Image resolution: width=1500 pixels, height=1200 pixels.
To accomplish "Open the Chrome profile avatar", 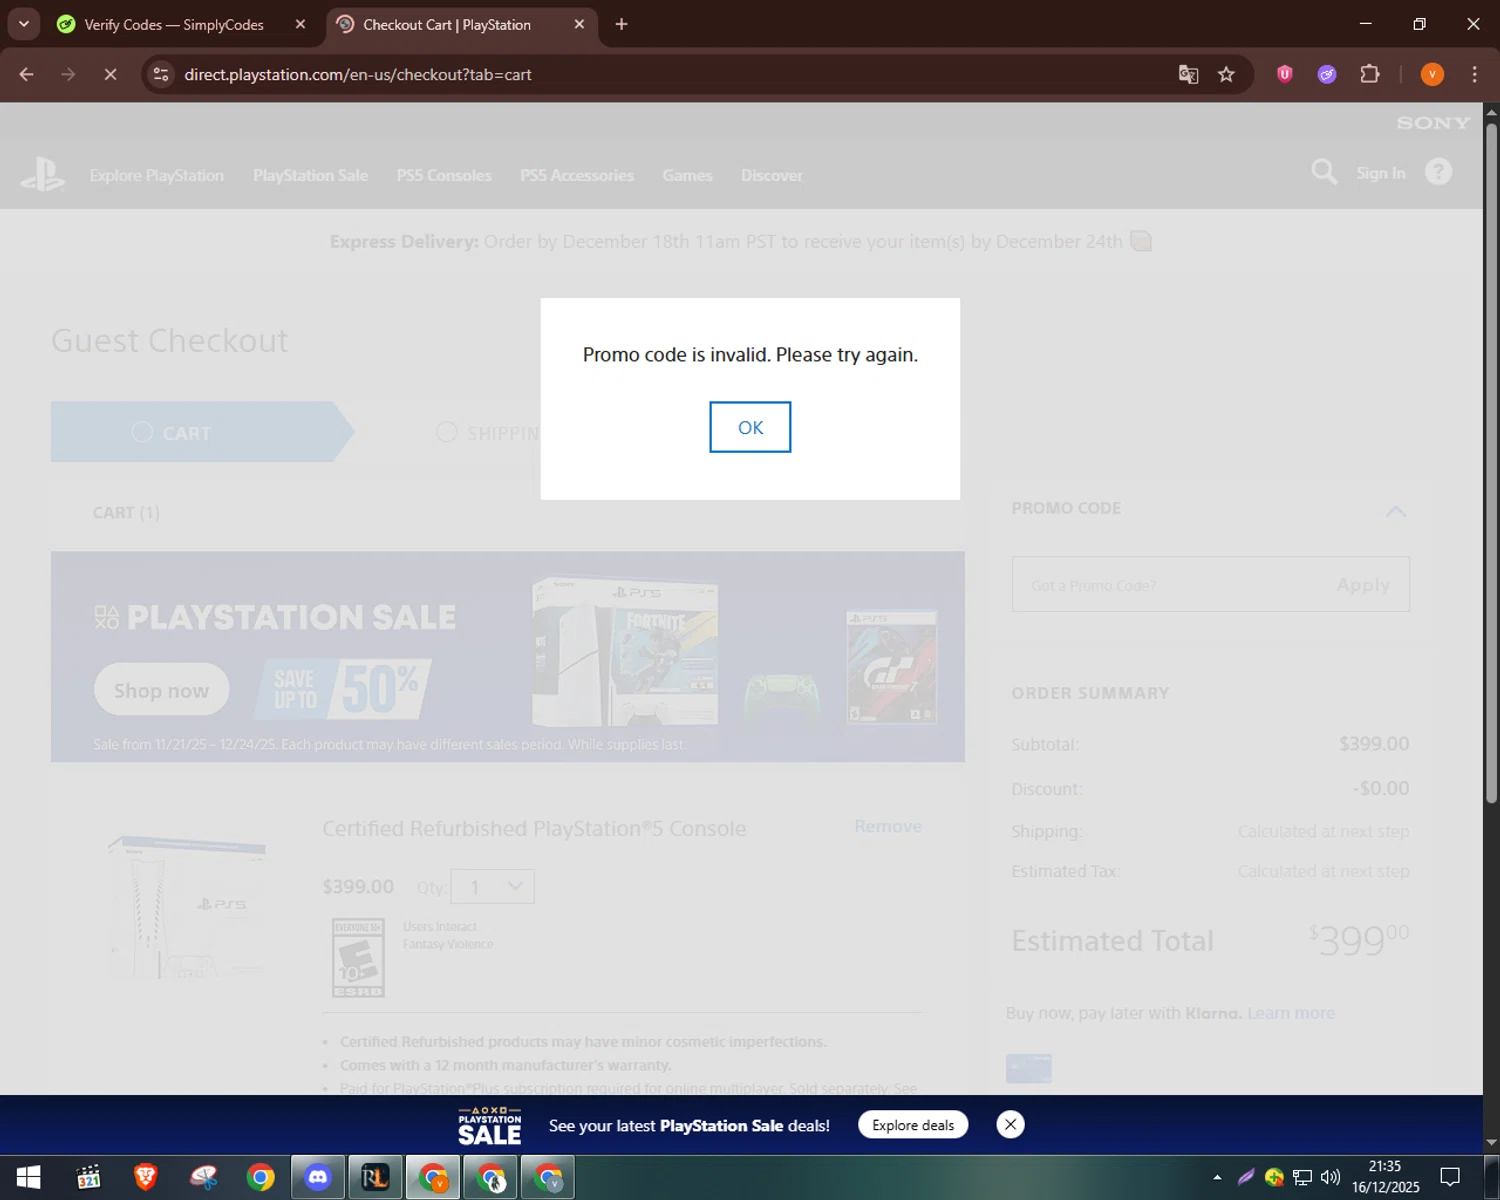I will point(1432,74).
